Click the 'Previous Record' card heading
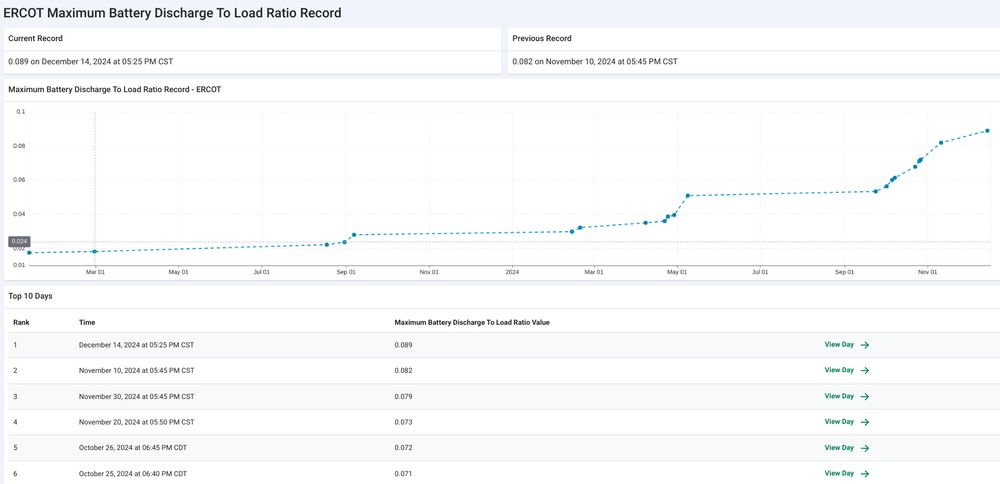 tap(542, 38)
